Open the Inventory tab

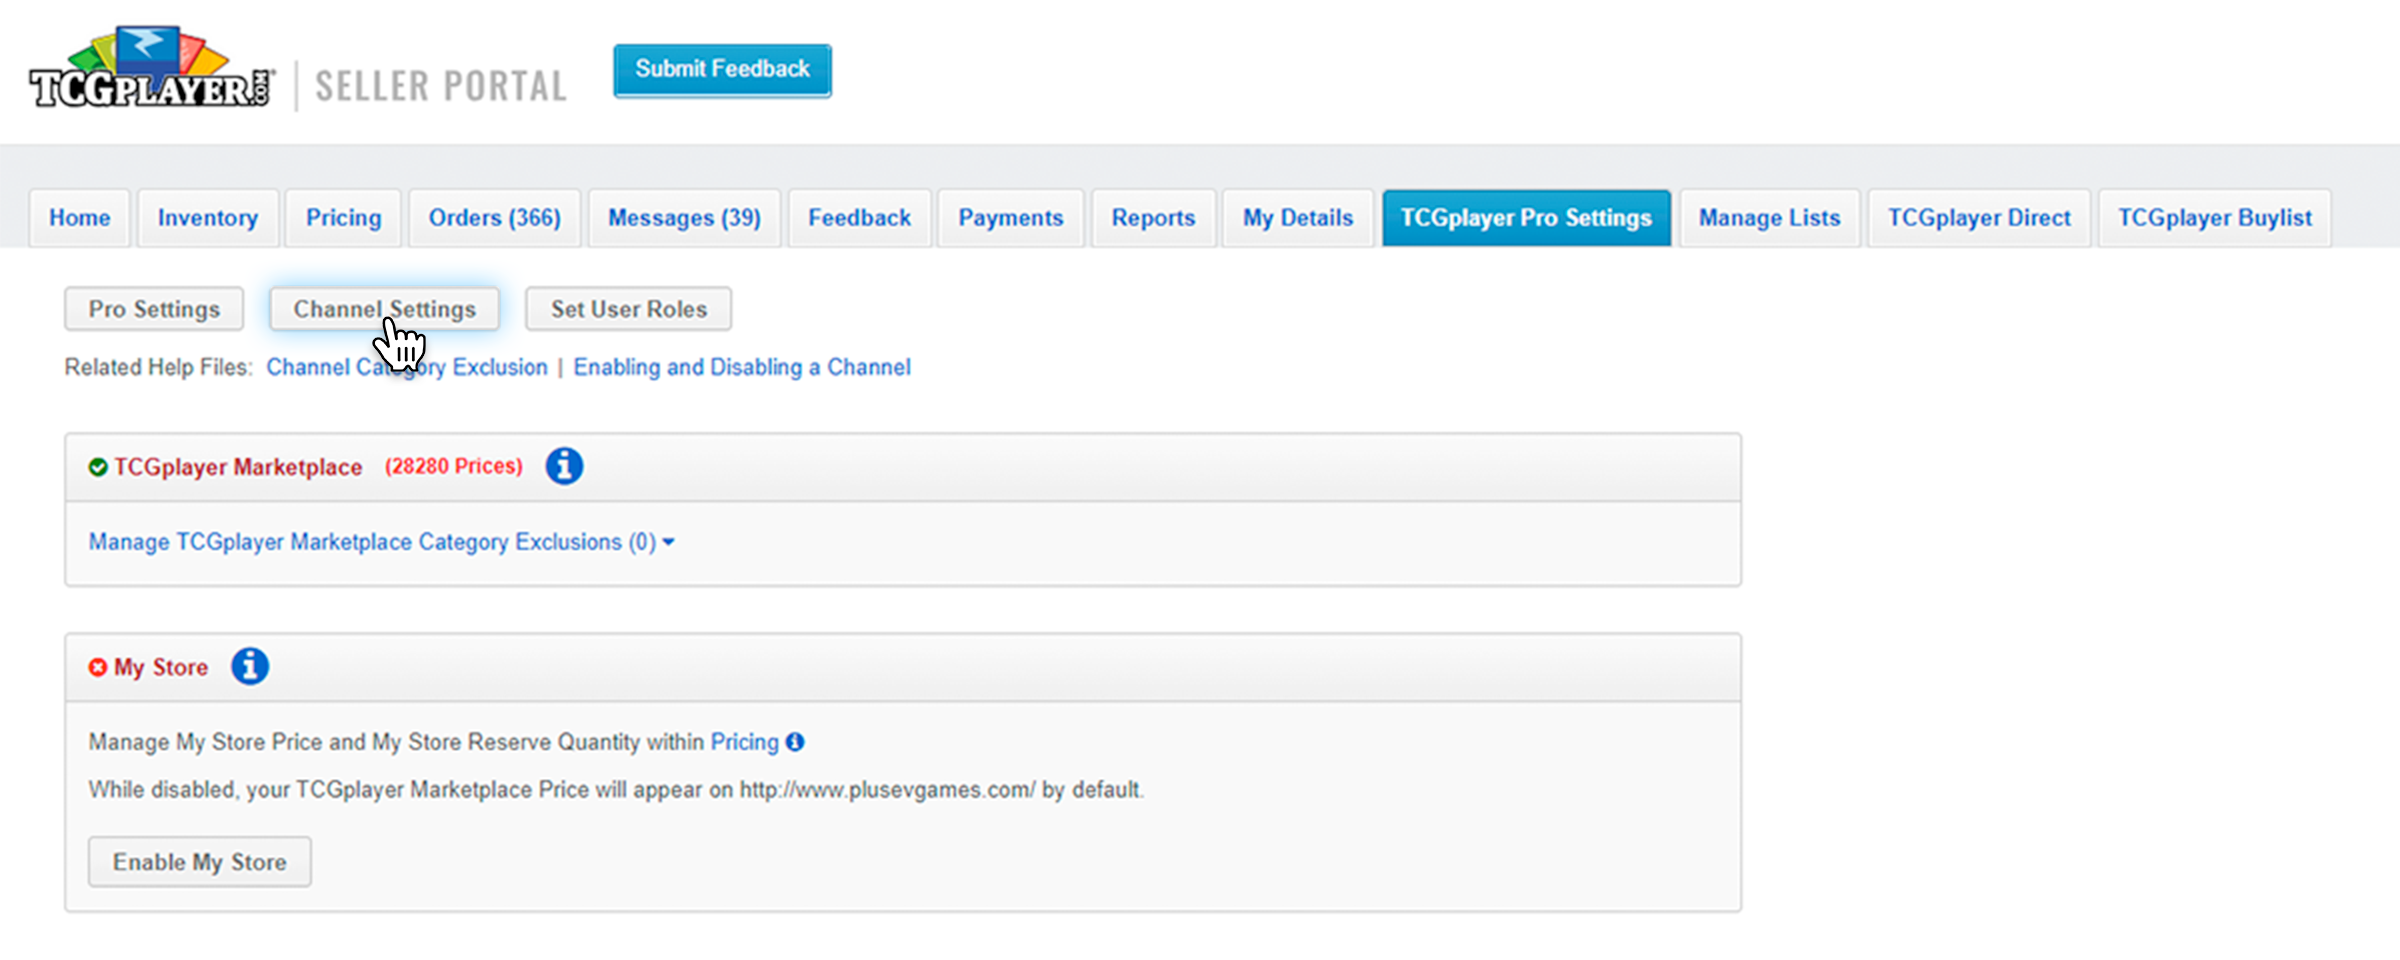208,218
